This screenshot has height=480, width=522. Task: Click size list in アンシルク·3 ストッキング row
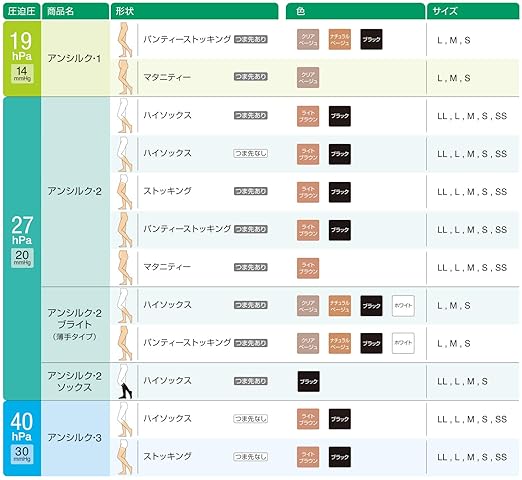(x=472, y=457)
